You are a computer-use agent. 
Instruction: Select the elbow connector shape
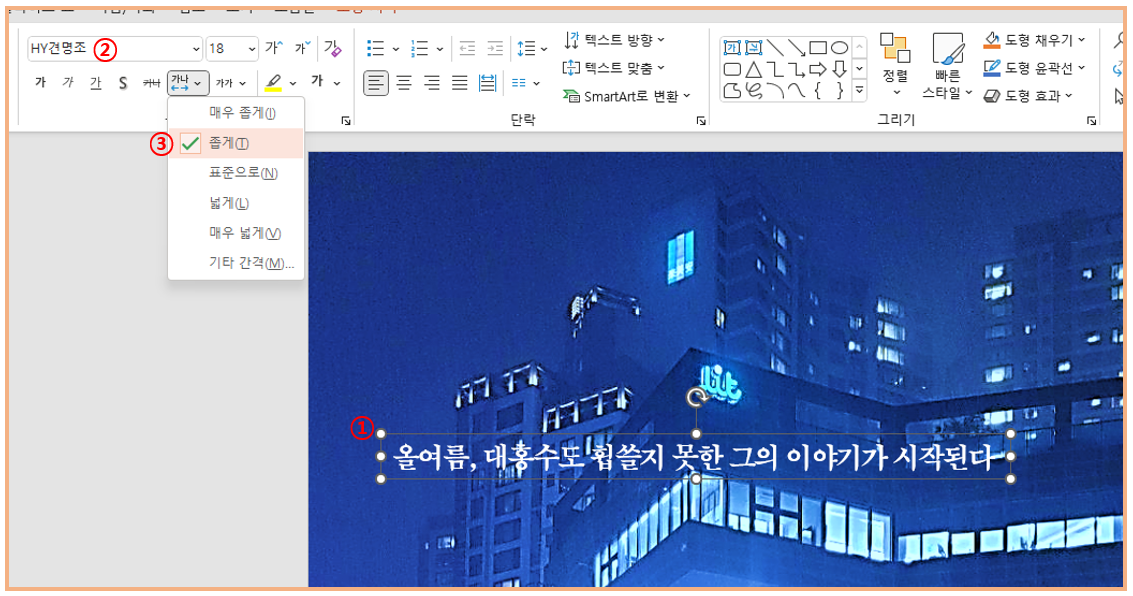pos(775,69)
